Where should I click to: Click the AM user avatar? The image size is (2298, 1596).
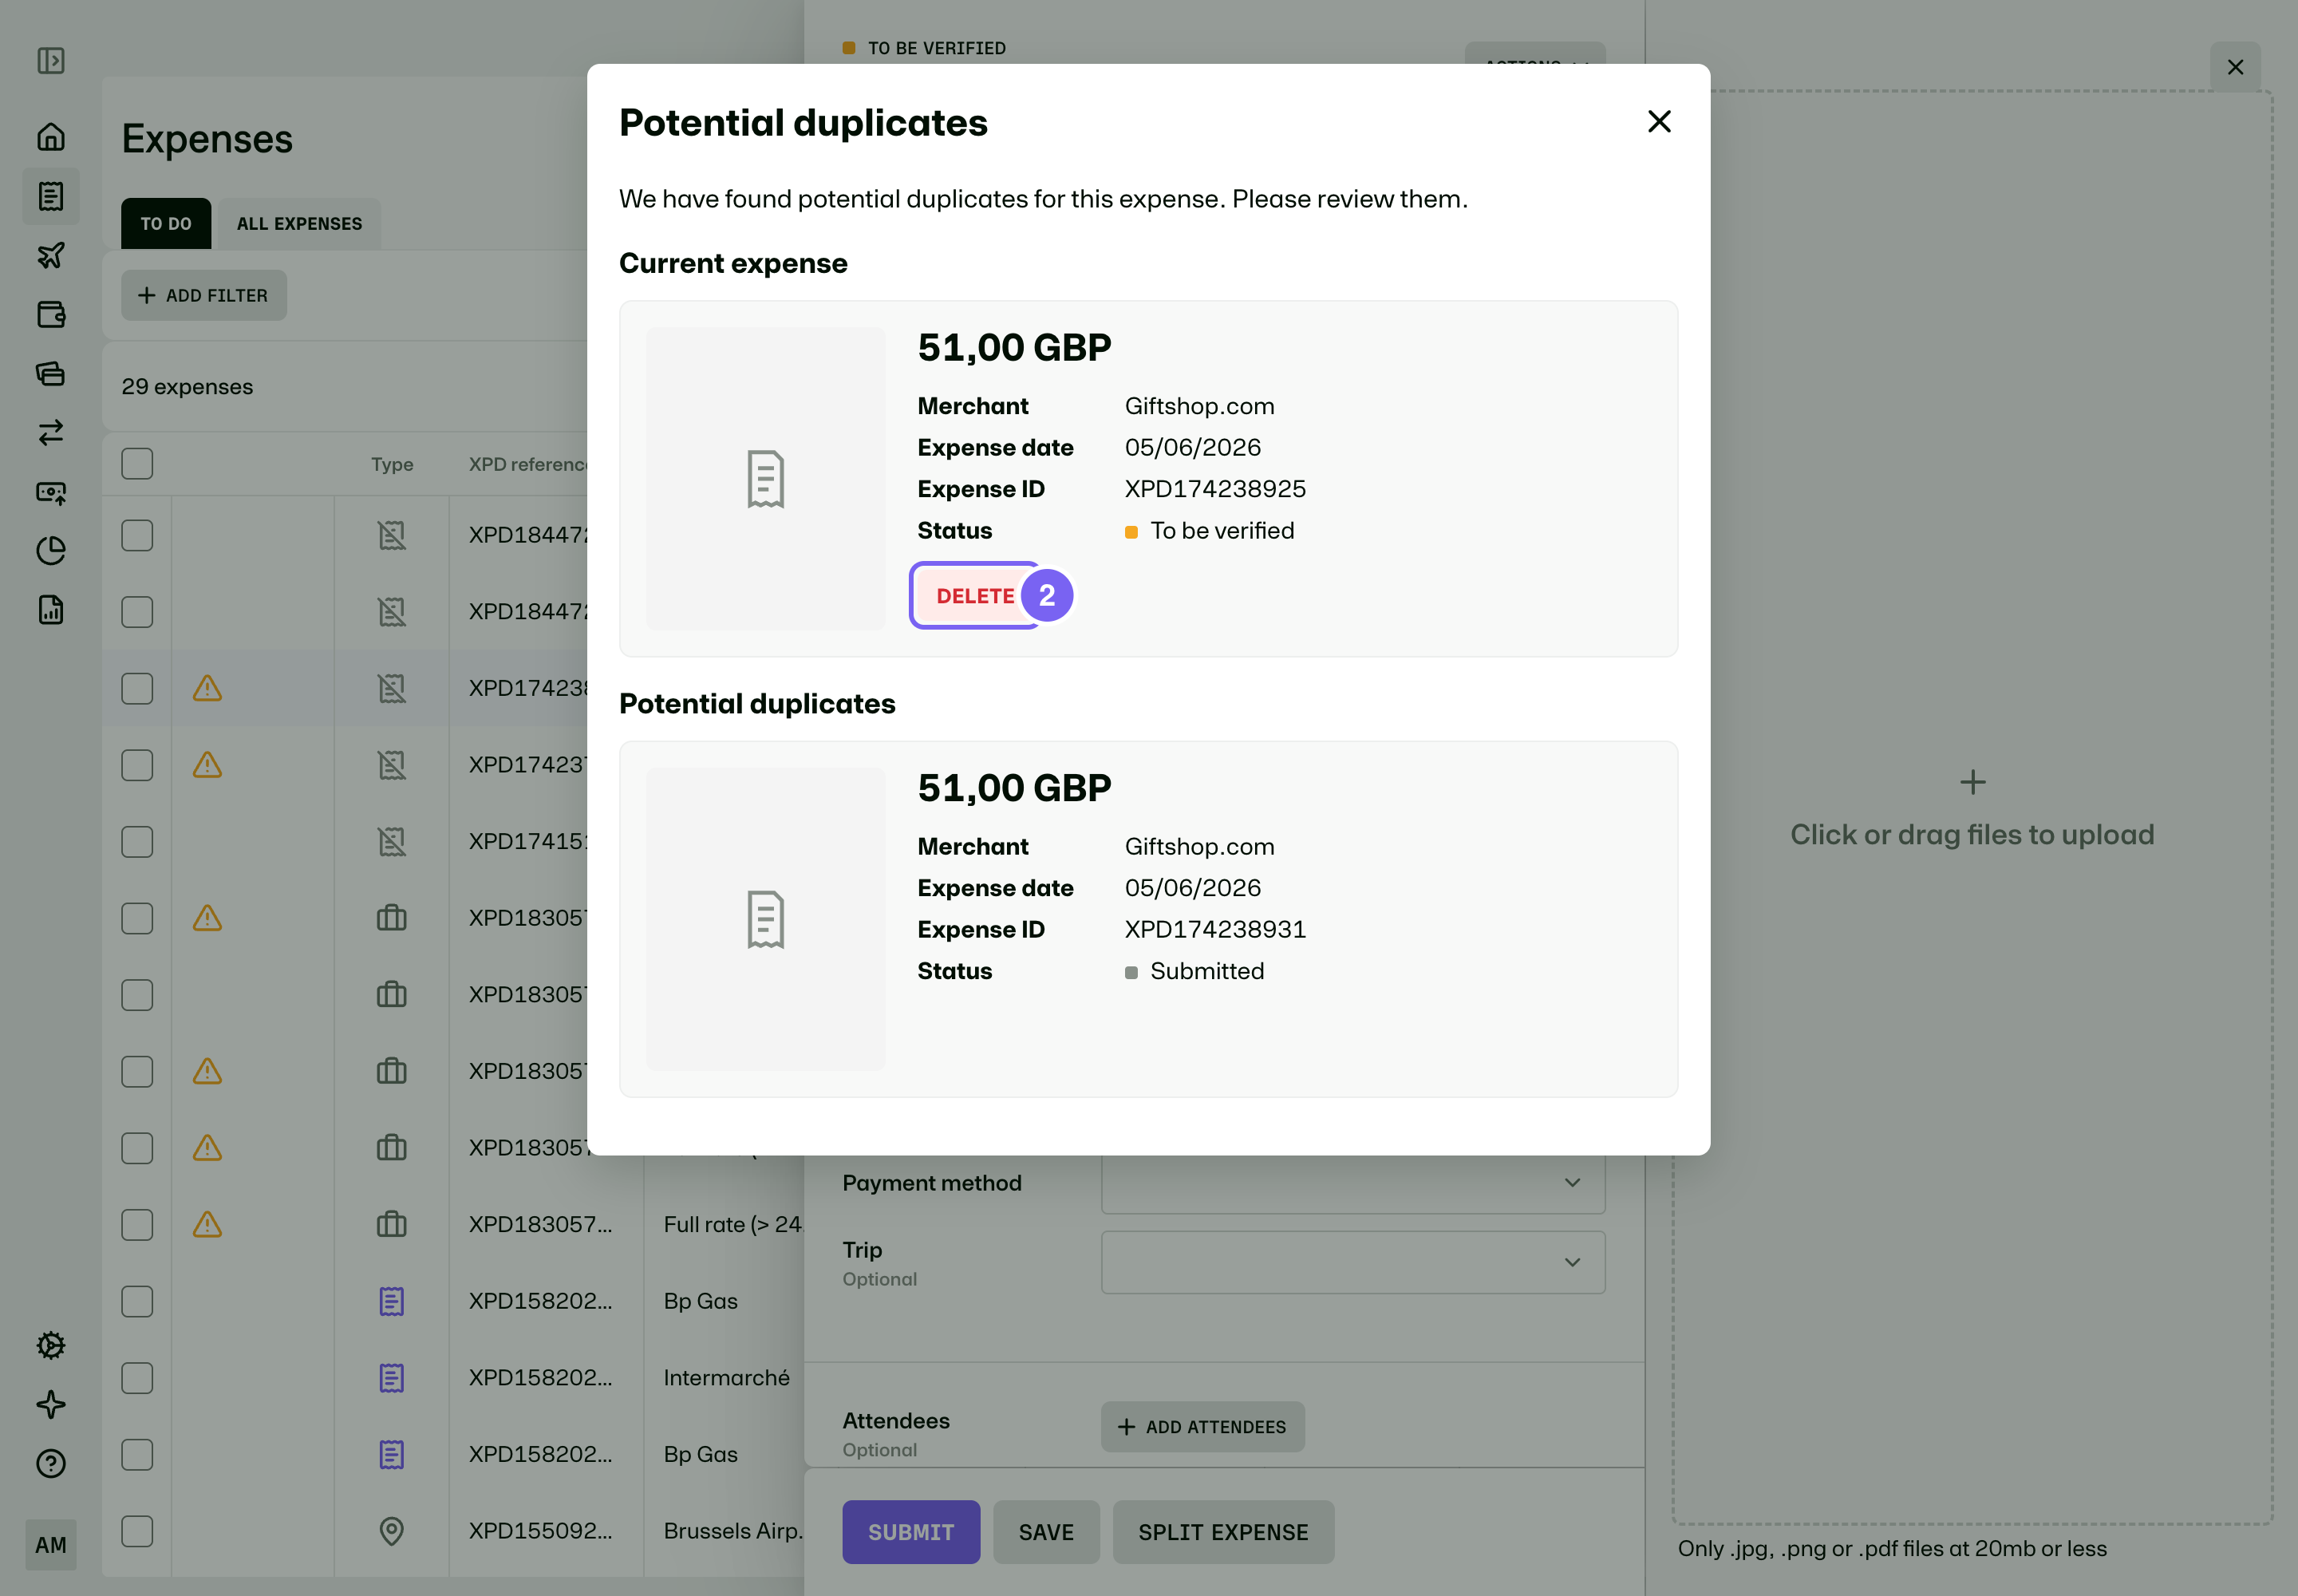click(x=51, y=1545)
